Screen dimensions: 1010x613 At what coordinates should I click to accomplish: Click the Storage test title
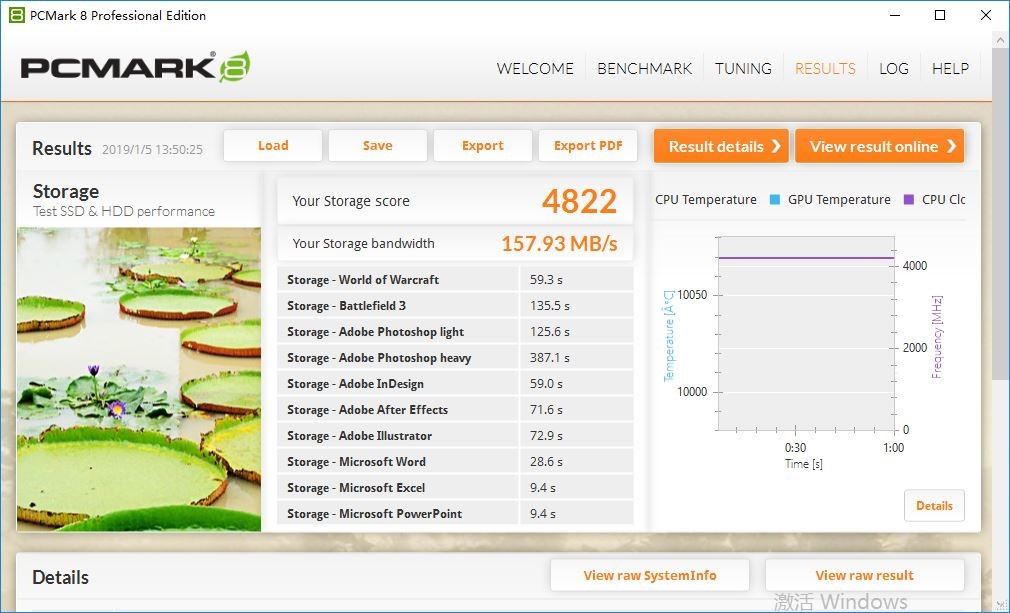pyautogui.click(x=66, y=191)
